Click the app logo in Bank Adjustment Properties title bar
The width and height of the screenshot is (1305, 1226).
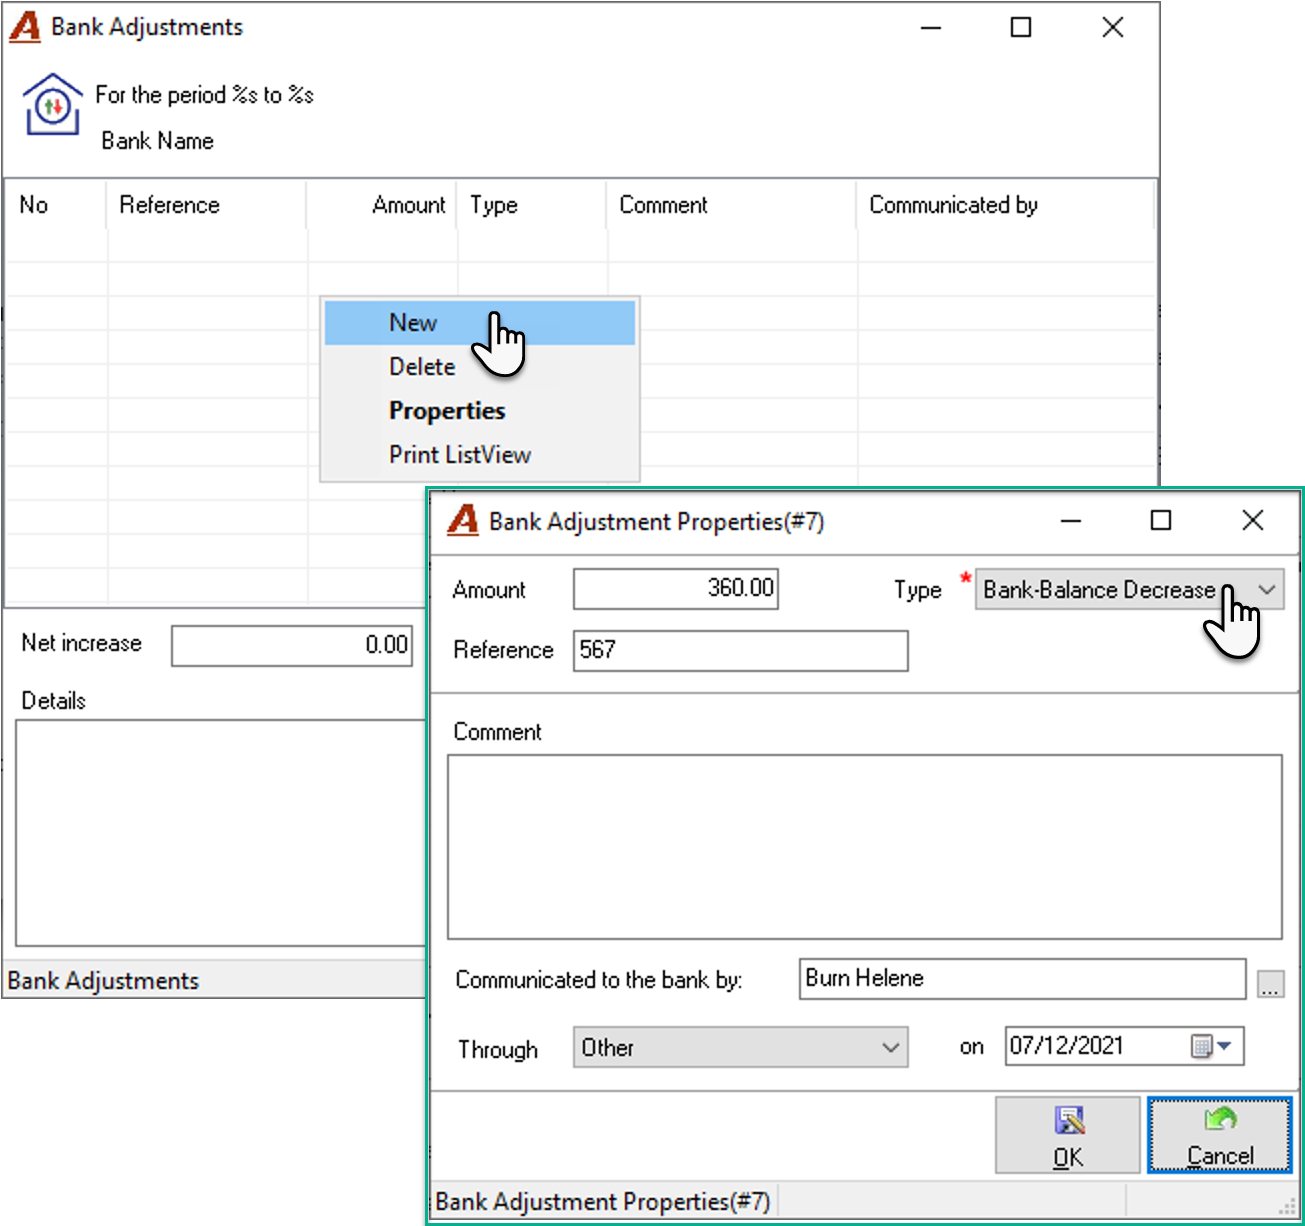point(462,521)
